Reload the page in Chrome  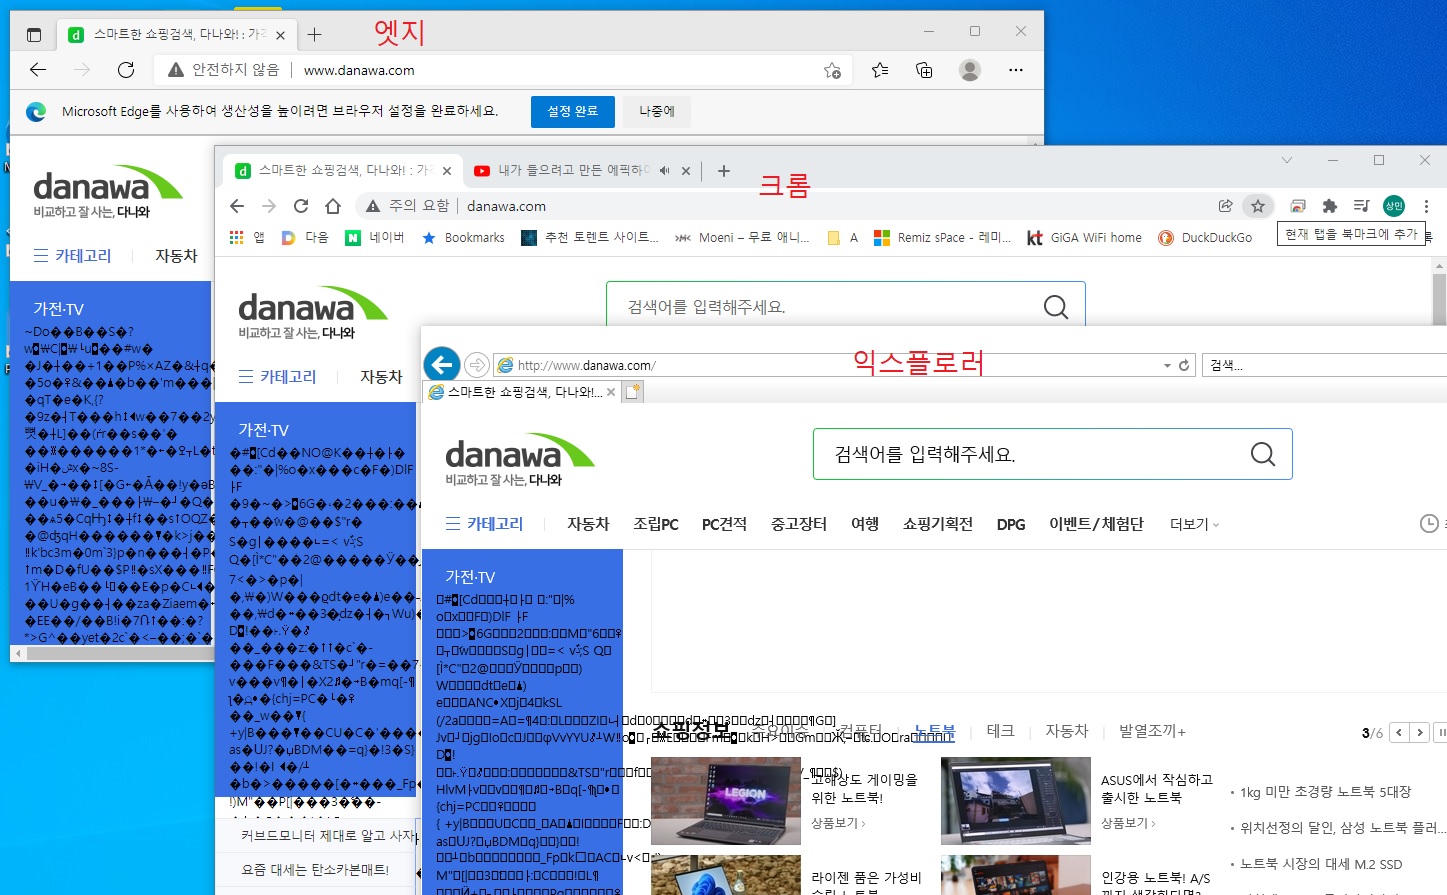pos(301,206)
